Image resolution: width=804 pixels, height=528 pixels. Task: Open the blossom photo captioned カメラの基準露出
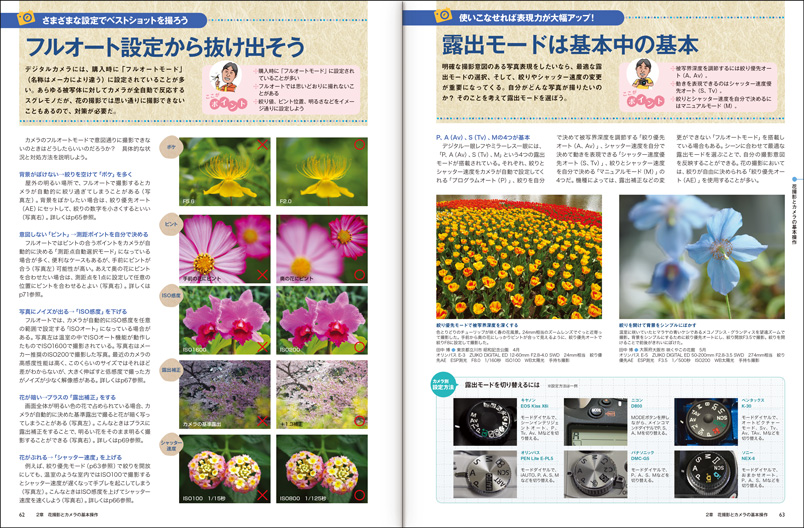pos(225,394)
